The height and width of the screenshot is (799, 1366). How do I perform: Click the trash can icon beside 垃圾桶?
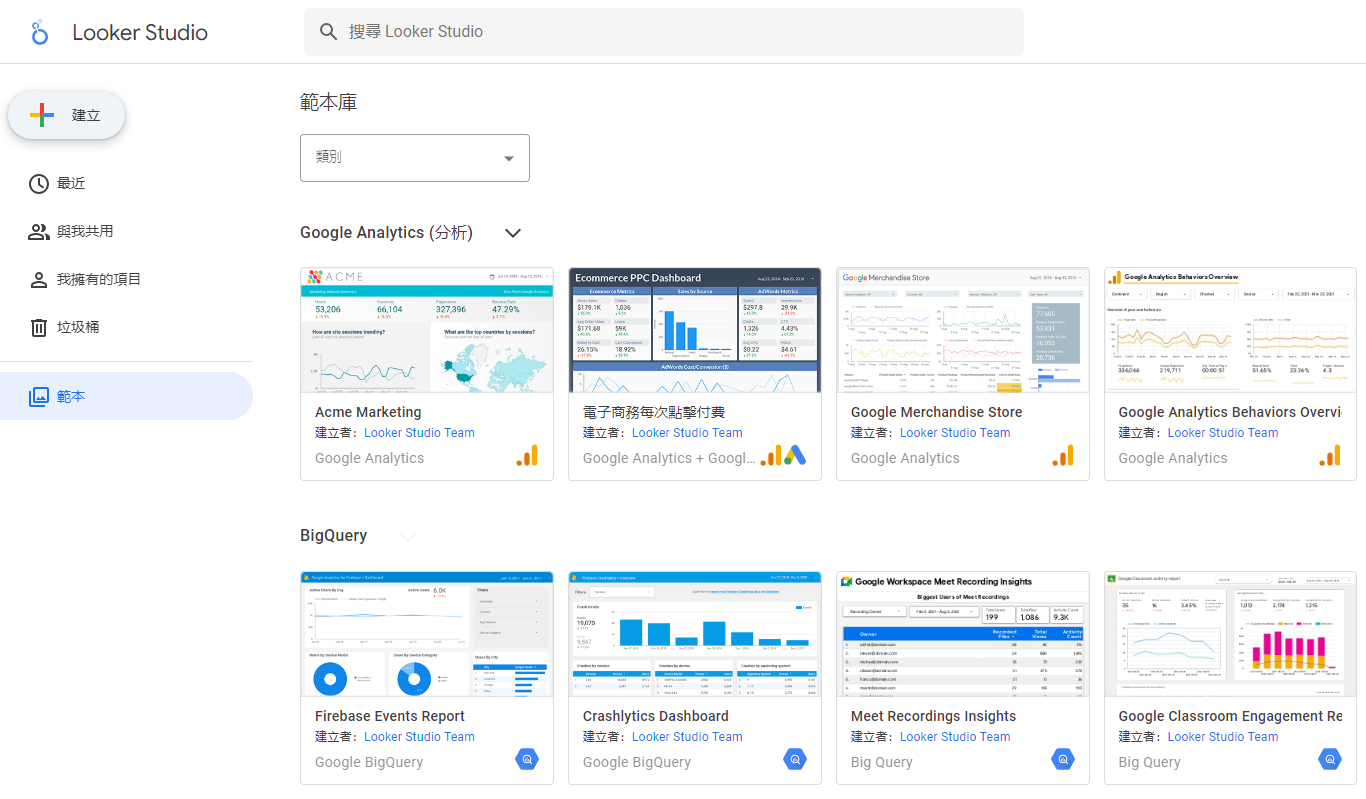pyautogui.click(x=39, y=328)
